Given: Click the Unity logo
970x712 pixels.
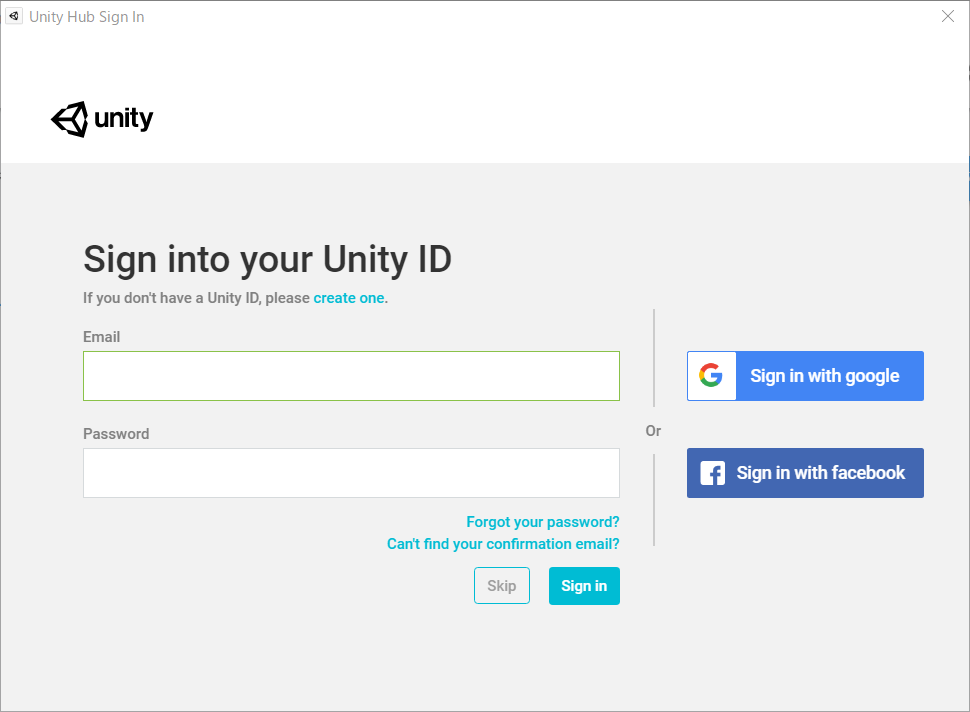Looking at the screenshot, I should 100,118.
